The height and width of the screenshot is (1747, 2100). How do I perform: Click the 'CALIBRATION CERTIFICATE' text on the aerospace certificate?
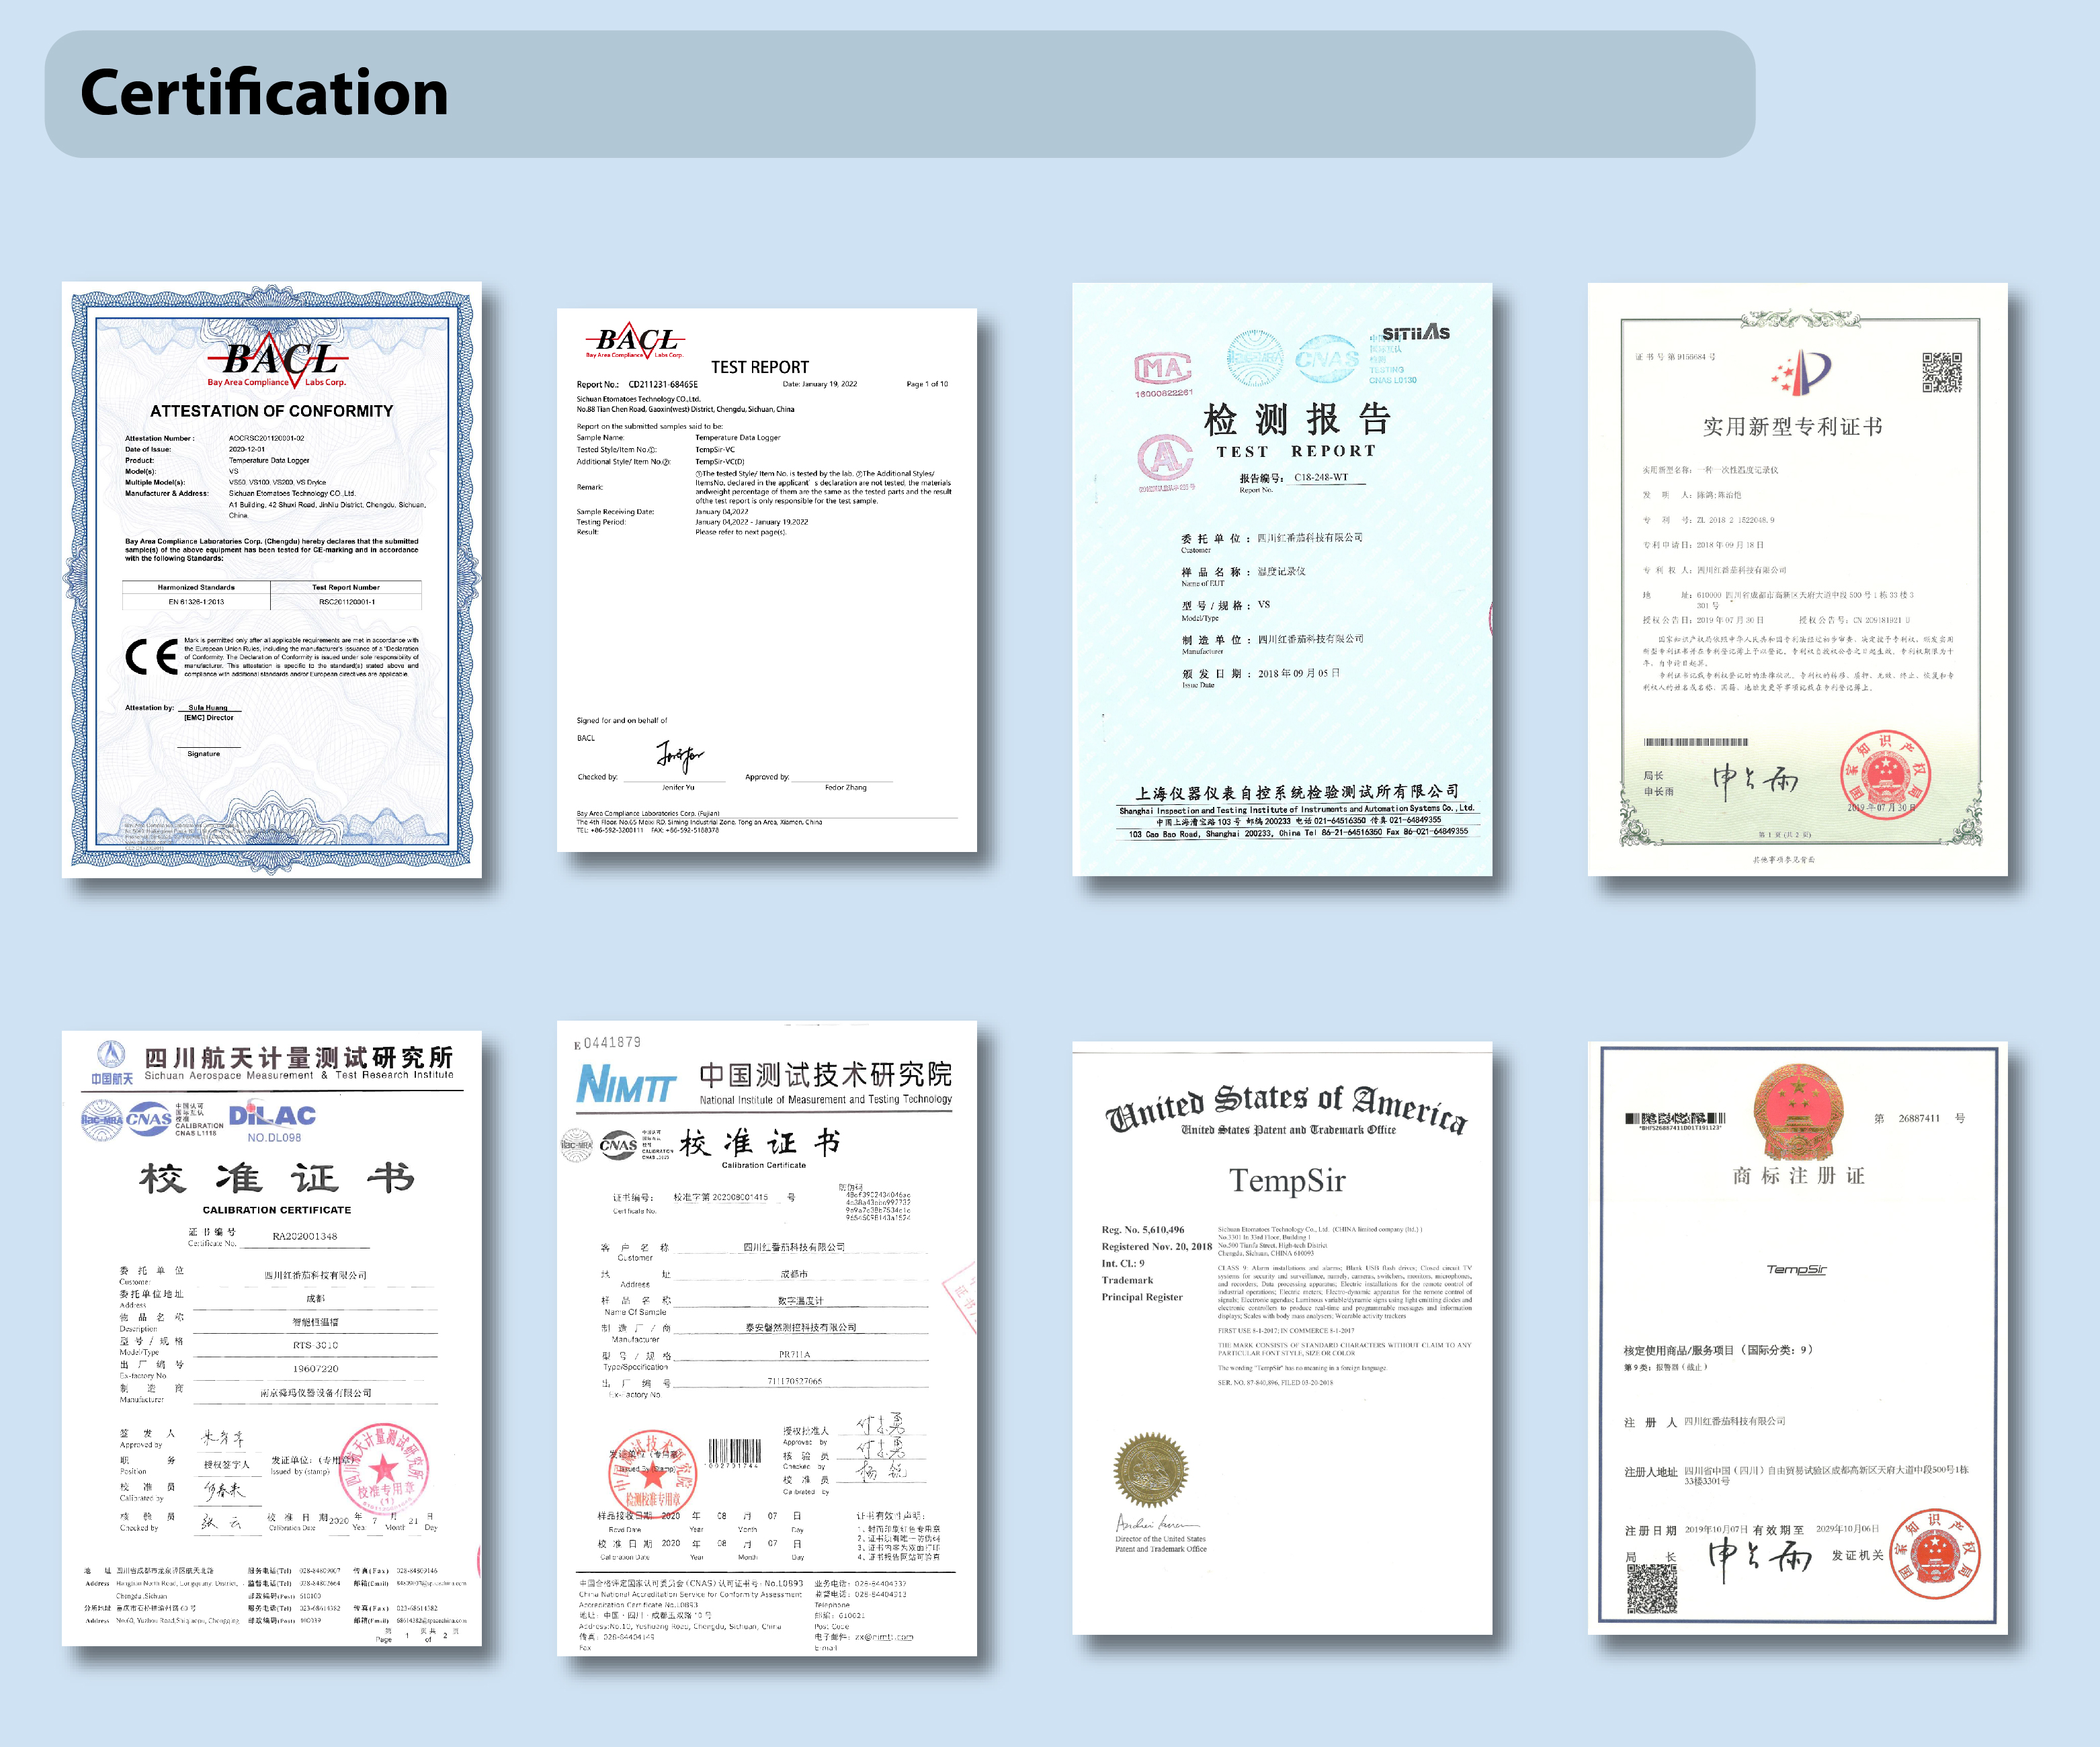click(277, 1210)
